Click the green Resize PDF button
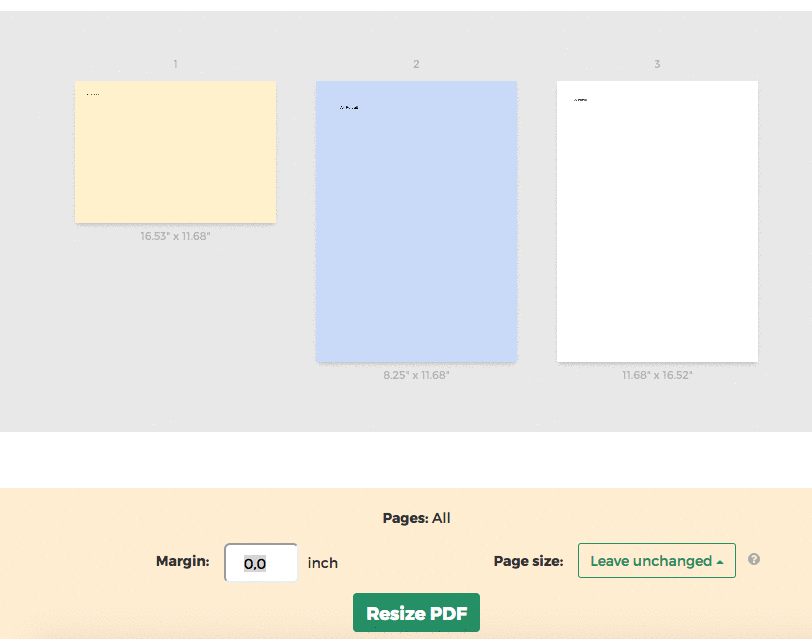This screenshot has width=812, height=639. tap(416, 613)
